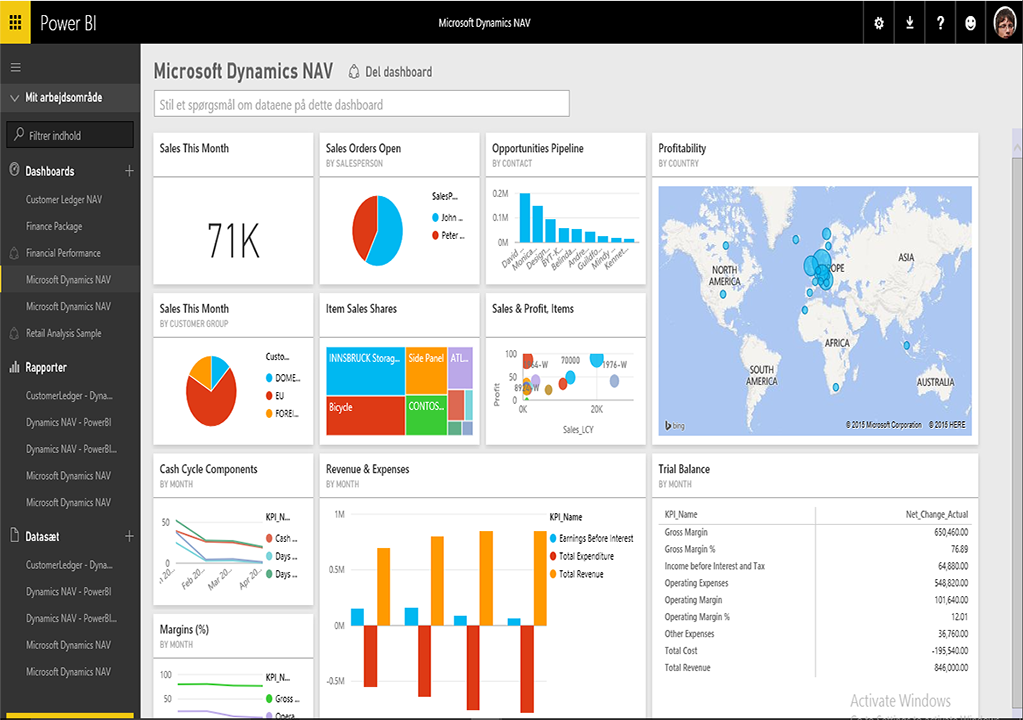The width and height of the screenshot is (1023, 720).
Task: Click the Datasæt section header
Action: 42,536
